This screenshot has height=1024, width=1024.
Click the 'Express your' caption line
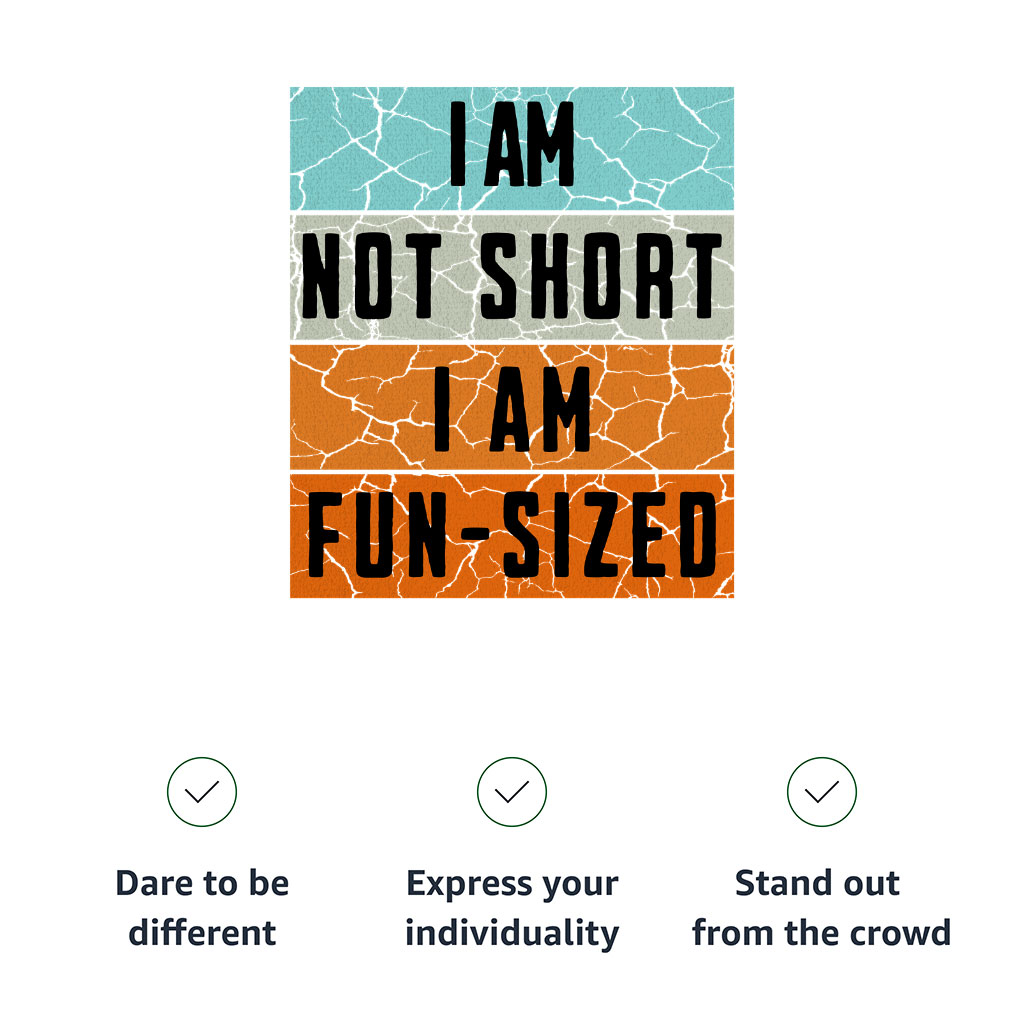tap(511, 885)
